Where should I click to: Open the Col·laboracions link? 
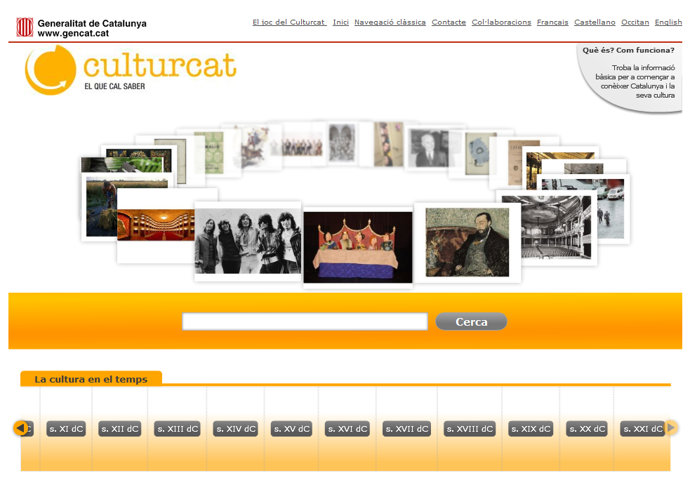(x=501, y=22)
